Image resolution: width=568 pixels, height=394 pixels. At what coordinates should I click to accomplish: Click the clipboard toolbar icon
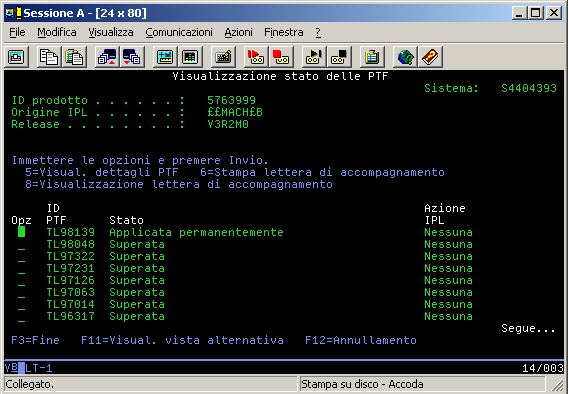[x=372, y=57]
